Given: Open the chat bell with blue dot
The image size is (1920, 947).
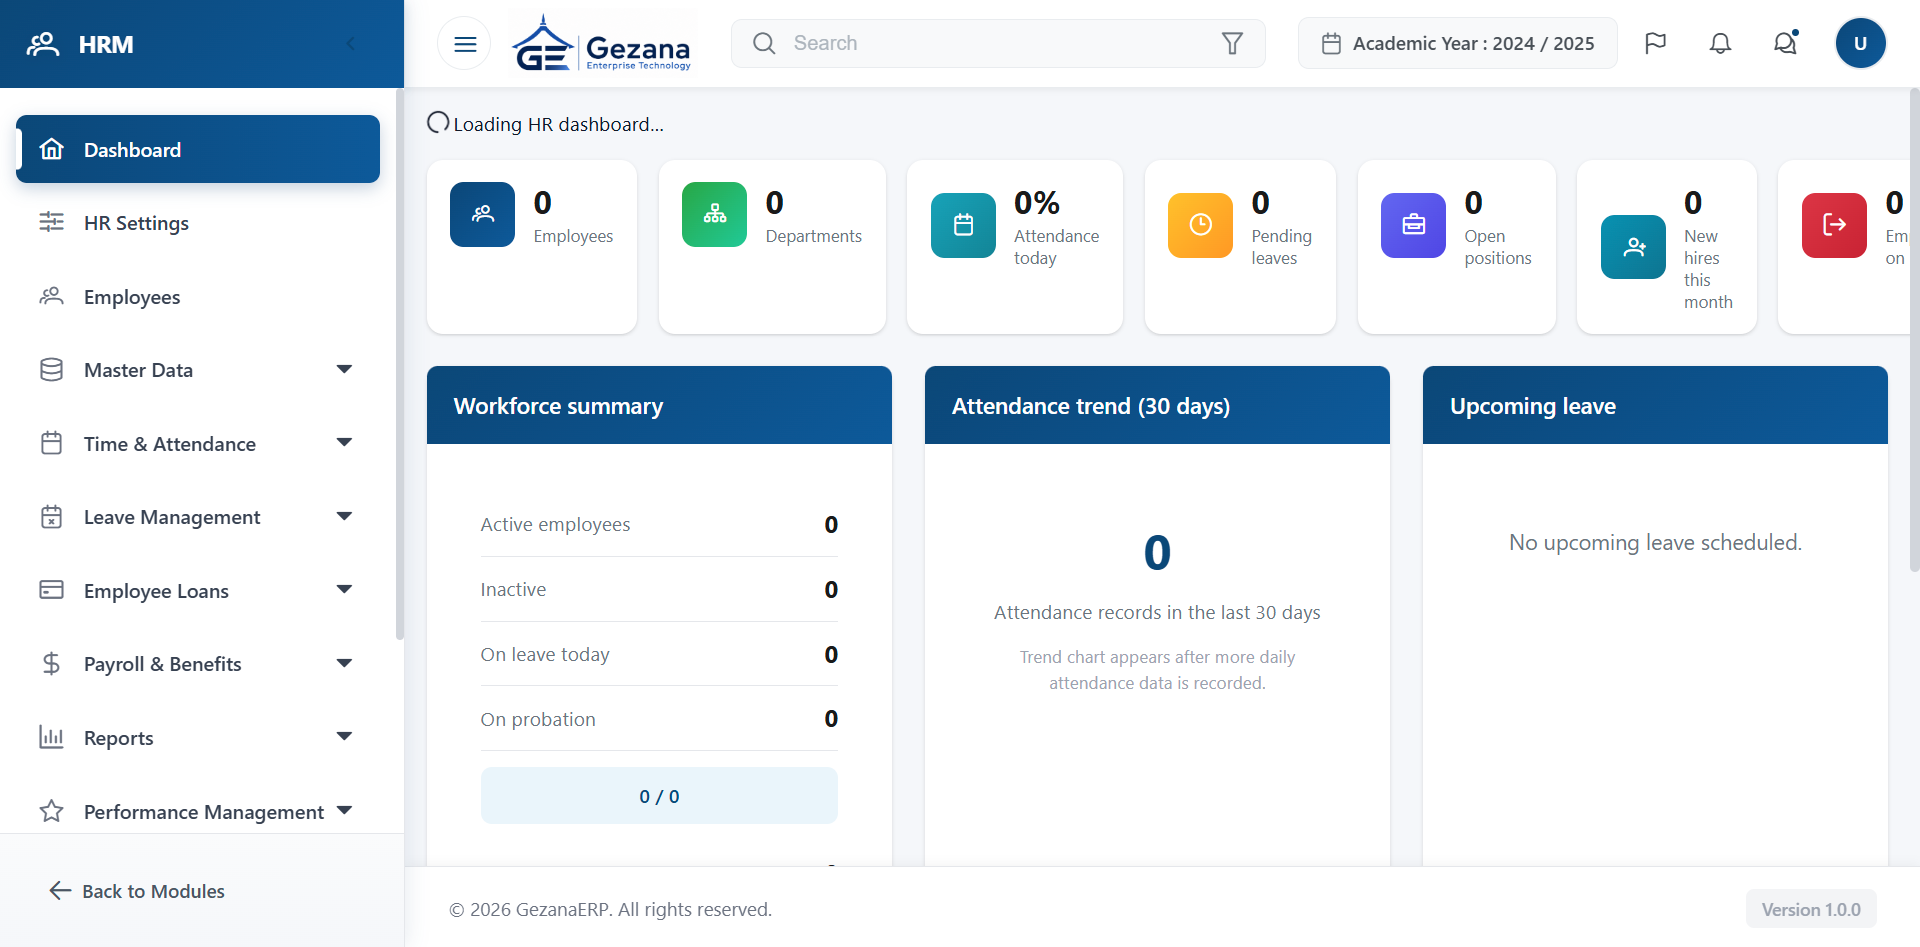Looking at the screenshot, I should [x=1785, y=43].
